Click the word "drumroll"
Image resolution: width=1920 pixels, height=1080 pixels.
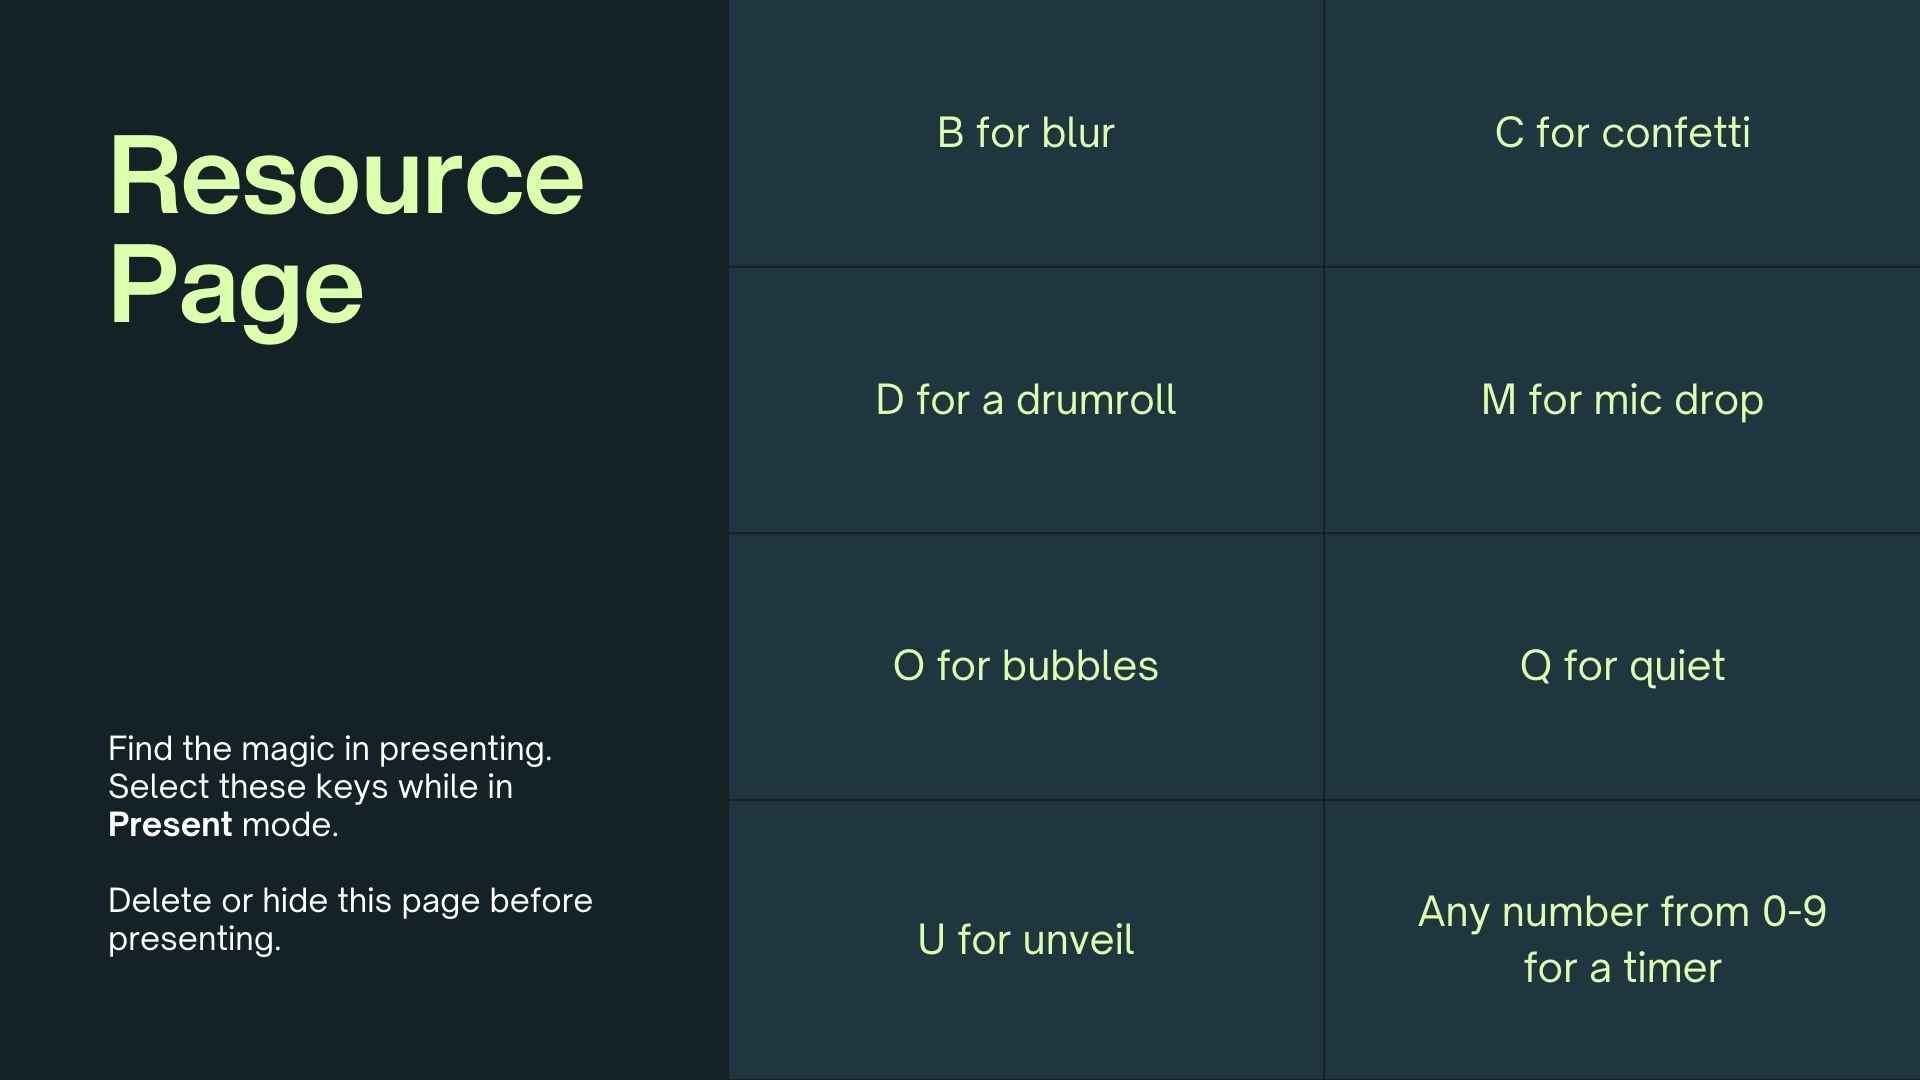pyautogui.click(x=1096, y=400)
